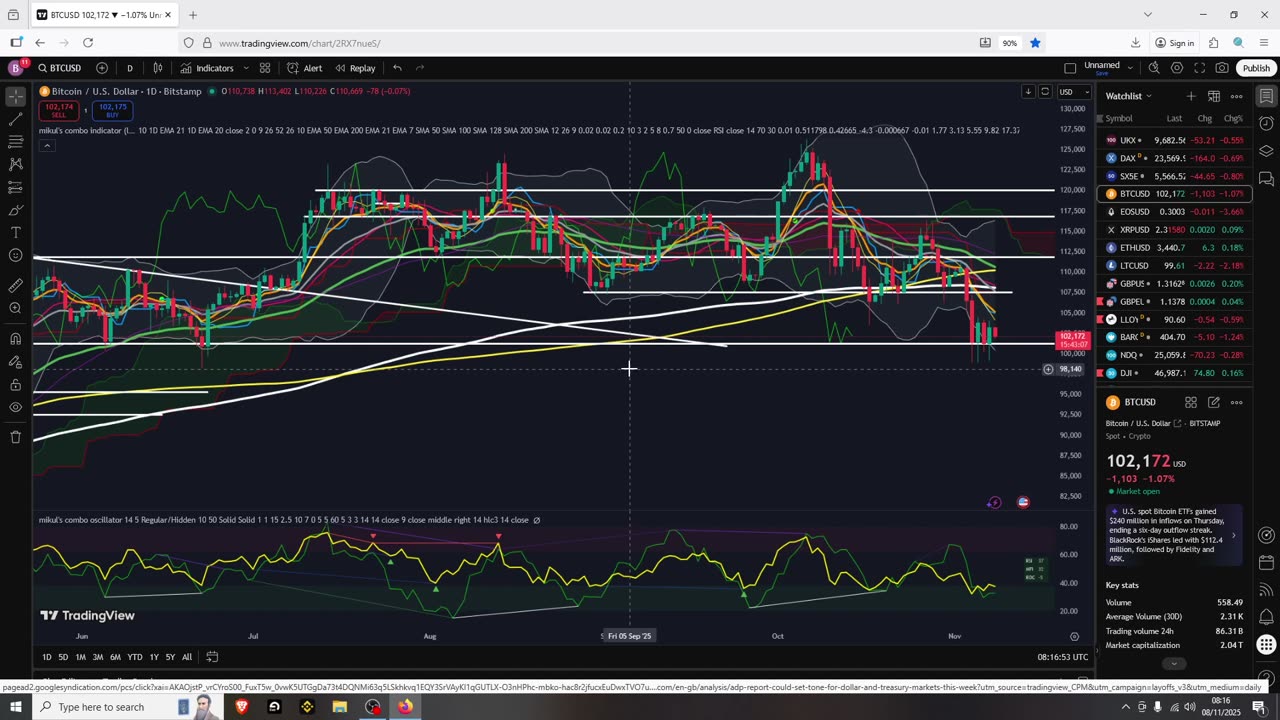Open chart settings gear icon
Screen dimensions: 1280x720
pyautogui.click(x=1177, y=68)
